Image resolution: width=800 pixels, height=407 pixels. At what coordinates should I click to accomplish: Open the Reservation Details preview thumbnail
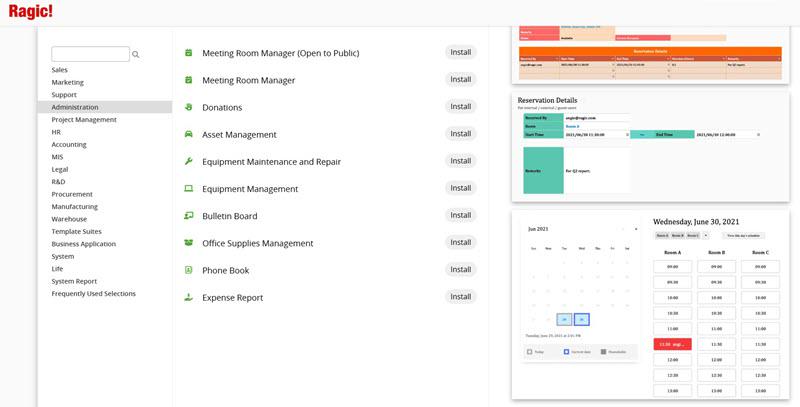point(651,146)
